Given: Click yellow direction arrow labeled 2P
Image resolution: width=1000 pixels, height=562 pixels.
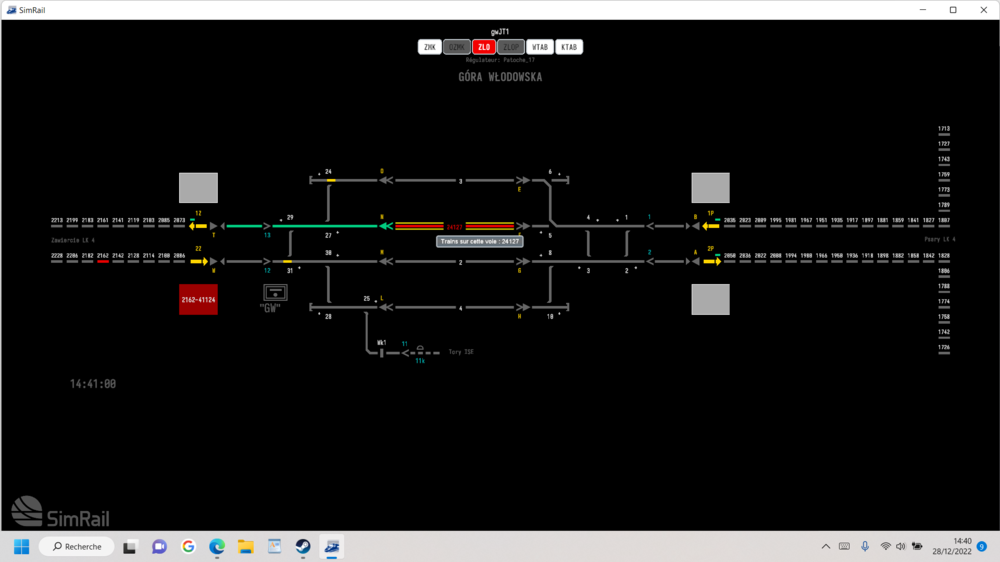Looking at the screenshot, I should pos(711,262).
